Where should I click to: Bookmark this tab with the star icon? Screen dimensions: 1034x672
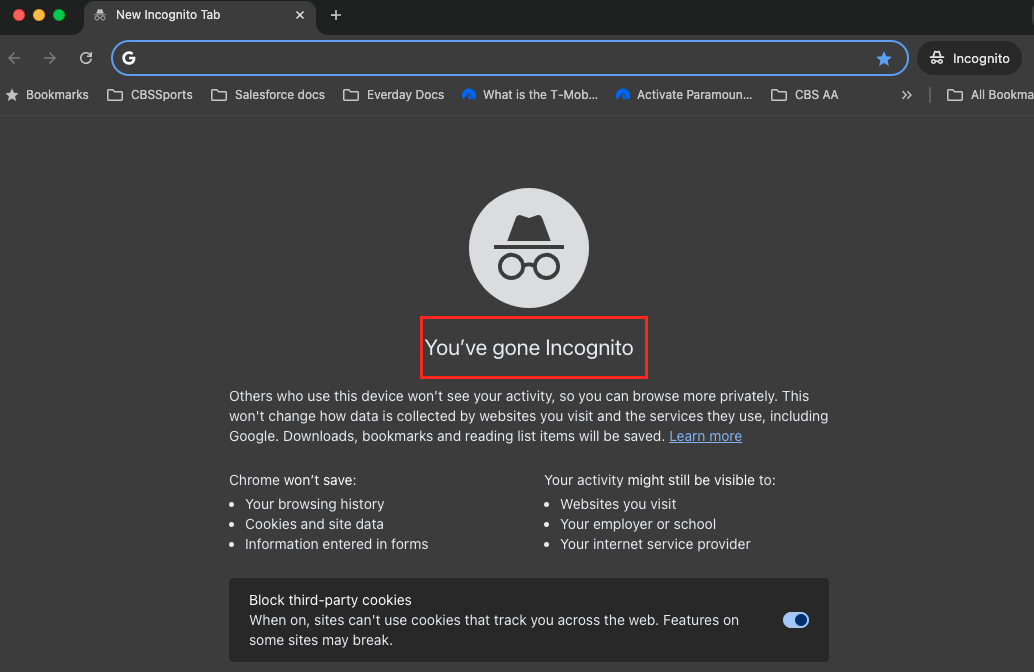click(884, 59)
